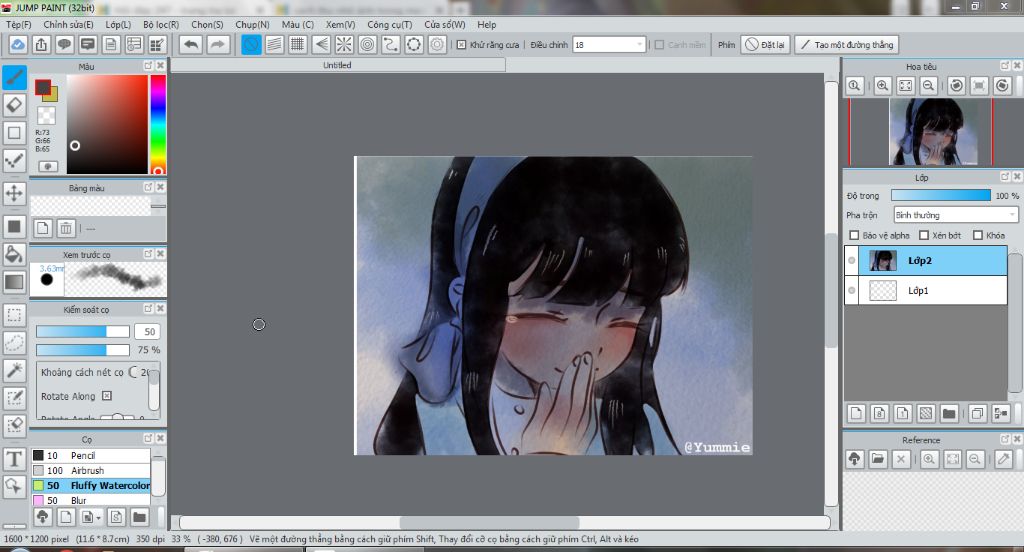The height and width of the screenshot is (552, 1024).
Task: Open the Cửa sổ(W) menu
Action: 445,24
